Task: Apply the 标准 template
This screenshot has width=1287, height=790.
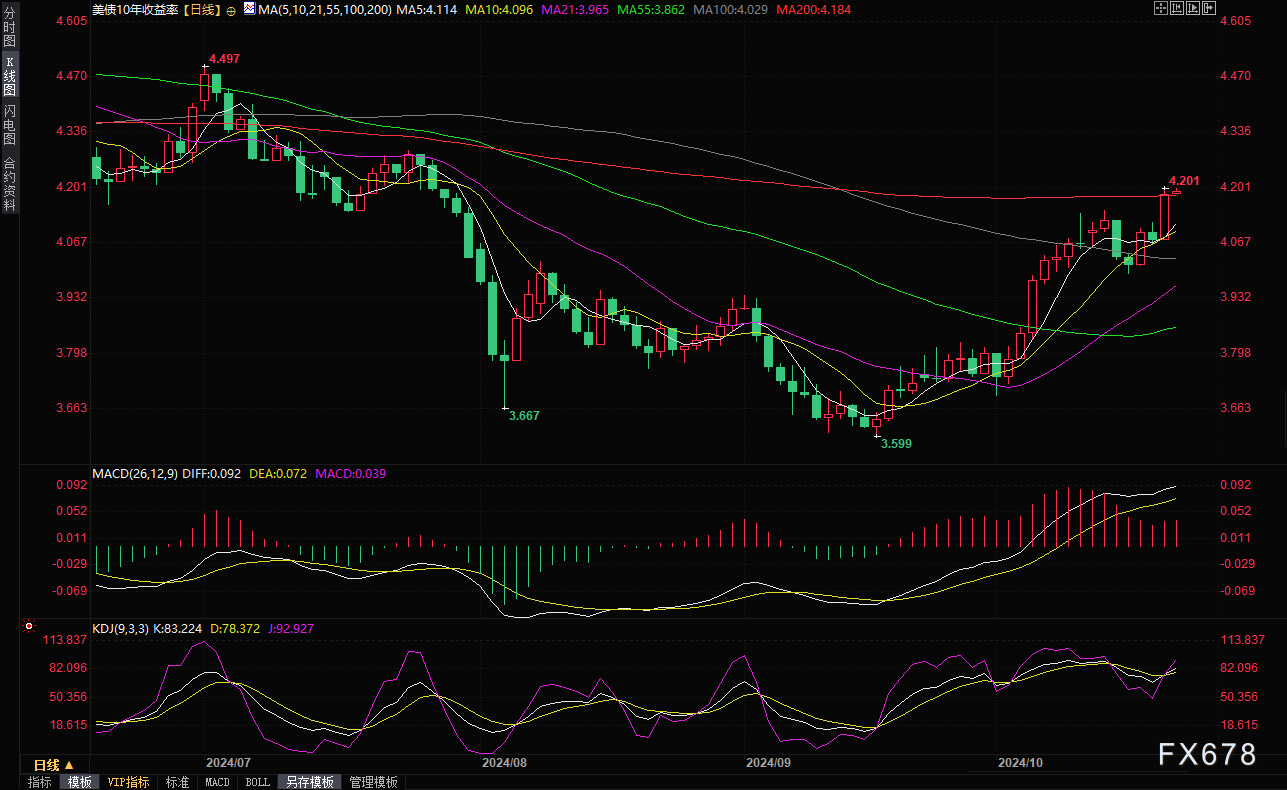Action: [177, 782]
